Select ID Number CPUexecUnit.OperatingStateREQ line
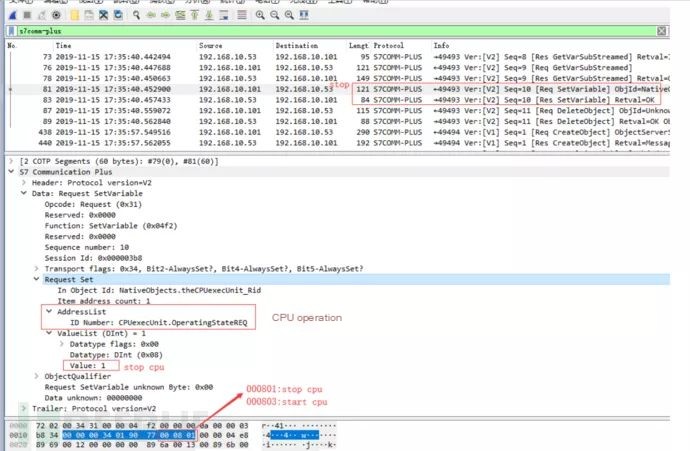Screen dimensions: 690x451 (158, 323)
